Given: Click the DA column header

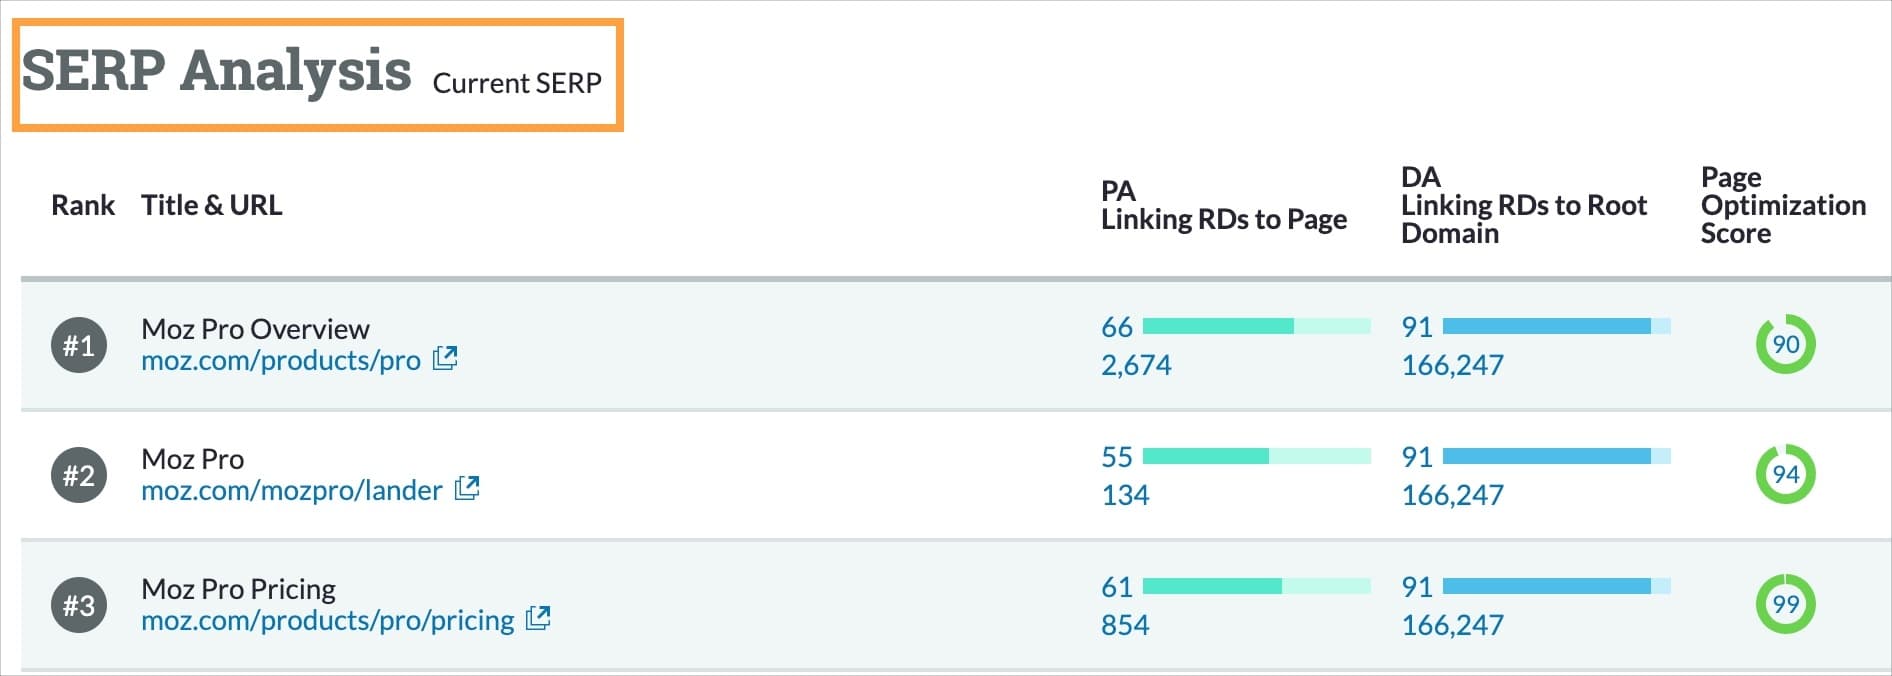Looking at the screenshot, I should tap(1520, 205).
